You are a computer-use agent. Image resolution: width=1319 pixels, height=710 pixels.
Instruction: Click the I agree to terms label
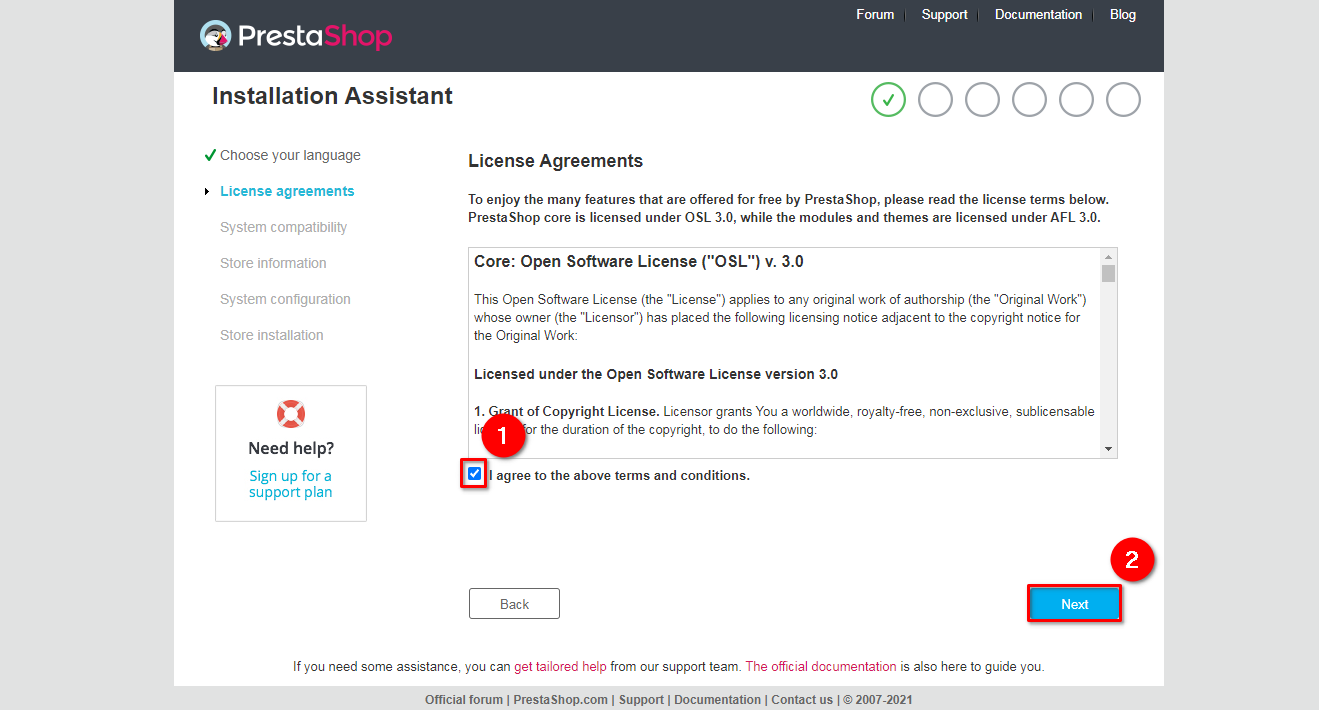[x=619, y=475]
